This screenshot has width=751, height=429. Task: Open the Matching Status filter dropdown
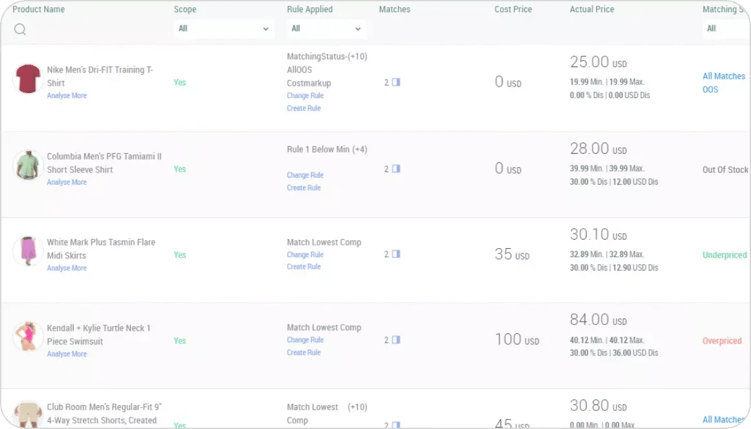(x=726, y=29)
